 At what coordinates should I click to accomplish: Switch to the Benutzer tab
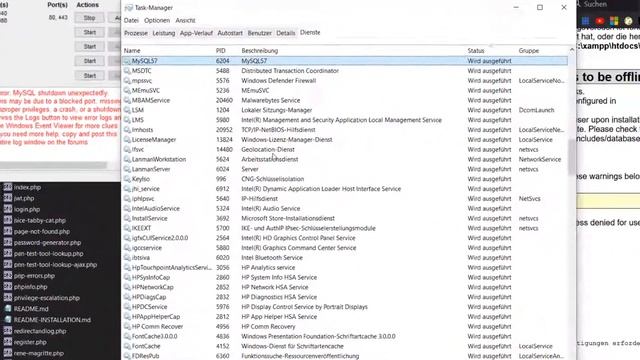point(260,33)
